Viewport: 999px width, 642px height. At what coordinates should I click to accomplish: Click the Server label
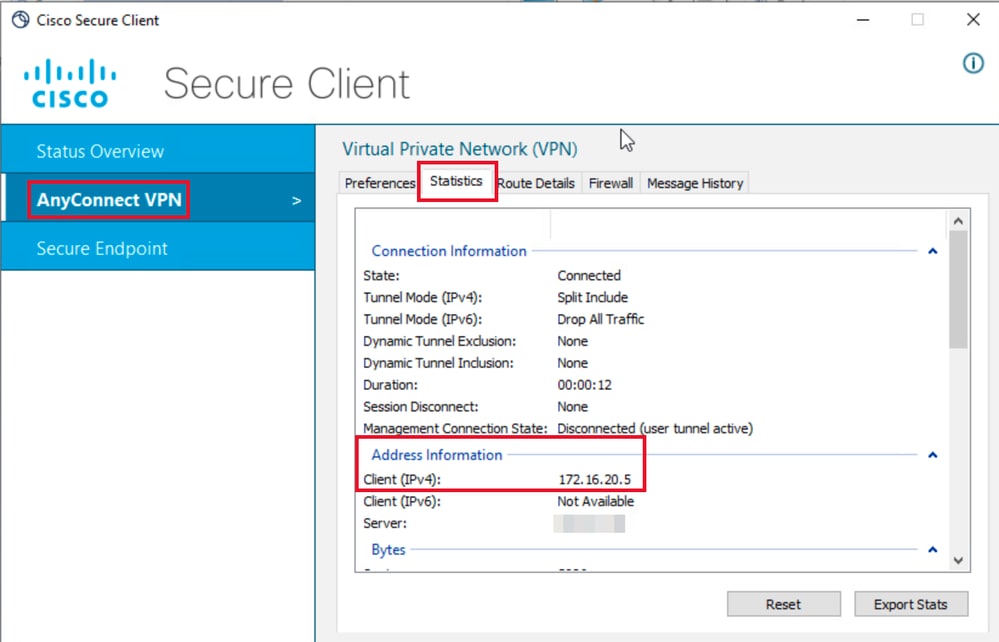(x=385, y=523)
